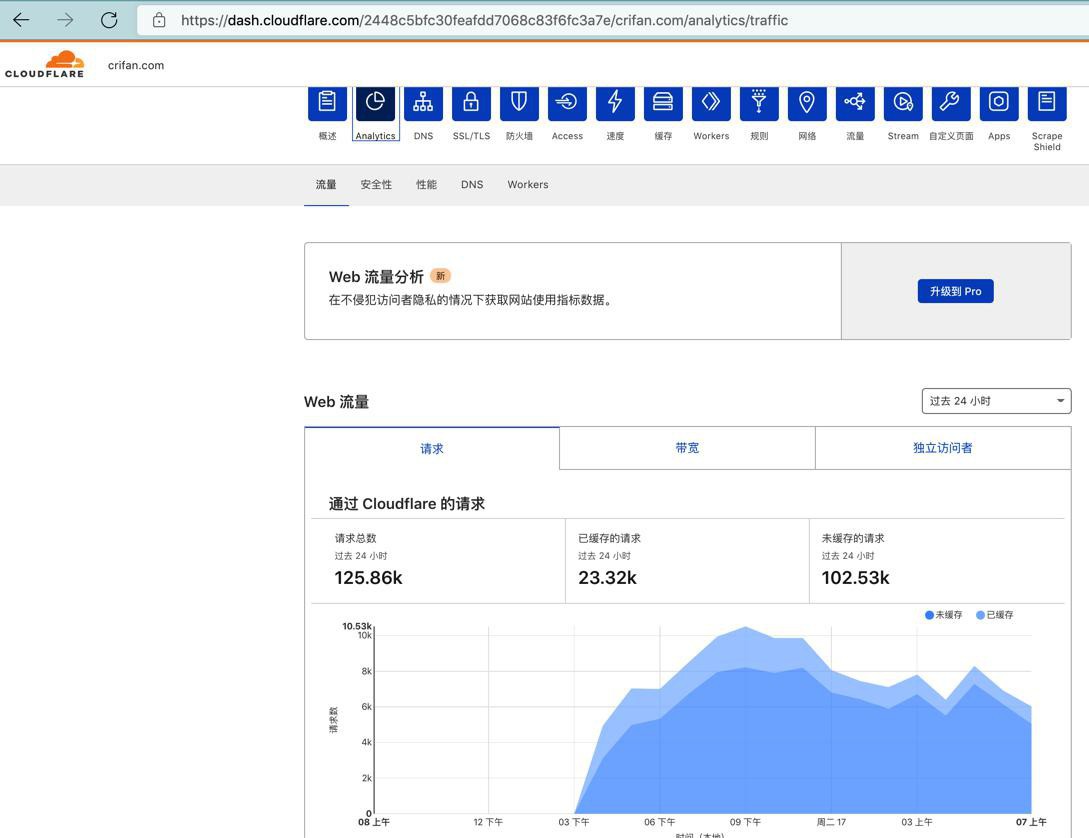Toggle the 未缓存 legend series

[x=943, y=614]
